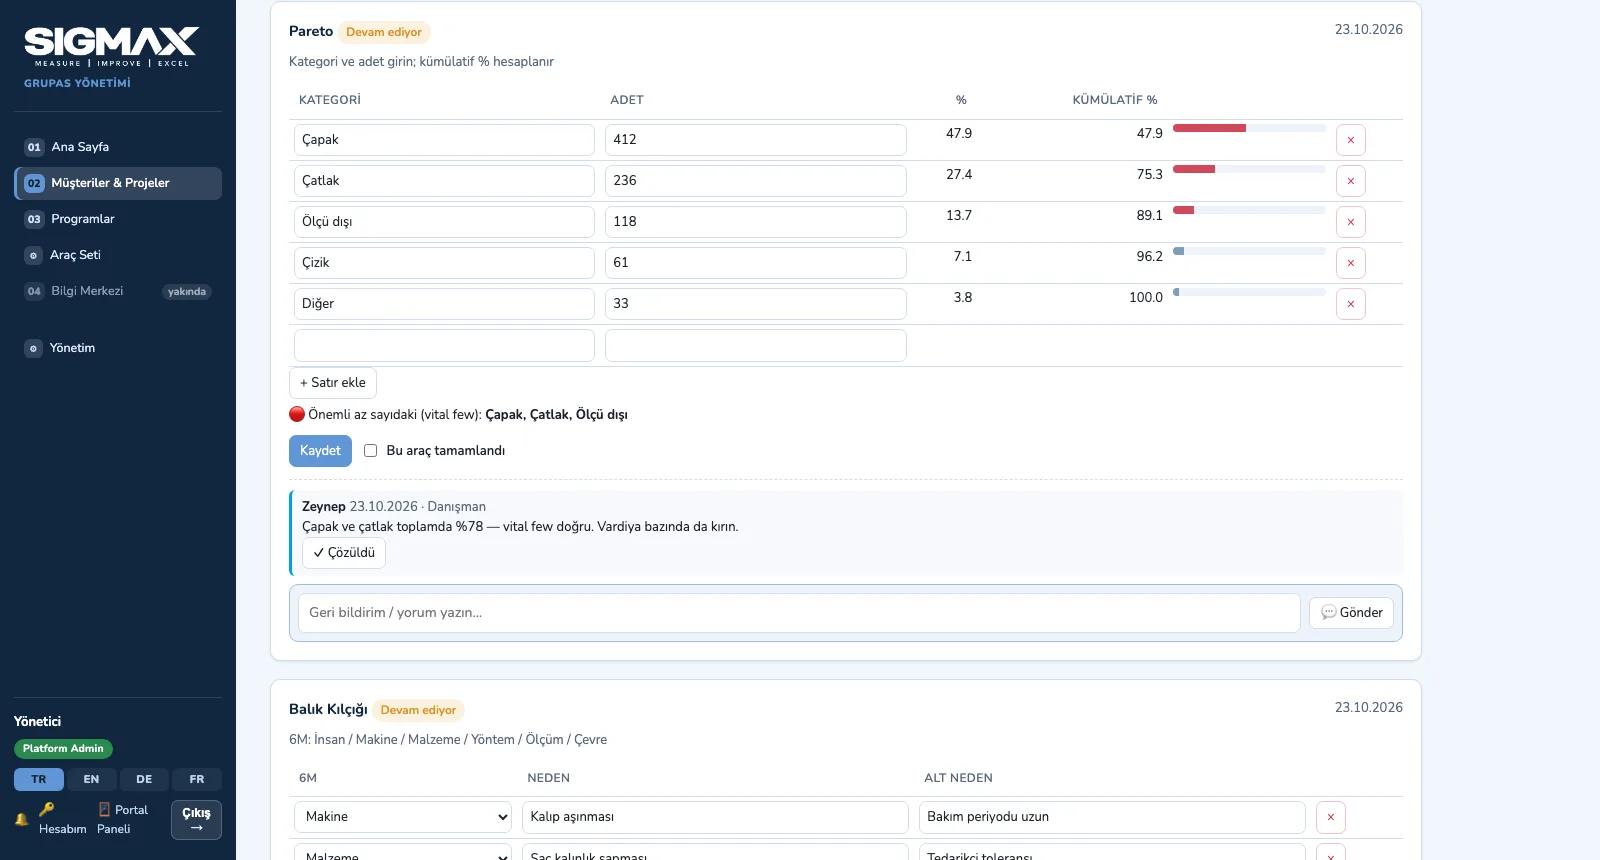Open the Makine 6M dropdown
Viewport: 1600px width, 860px height.
[403, 817]
